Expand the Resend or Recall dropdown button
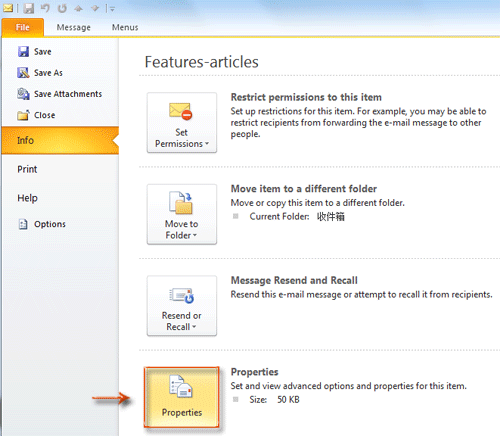The height and width of the screenshot is (436, 500). 182,306
